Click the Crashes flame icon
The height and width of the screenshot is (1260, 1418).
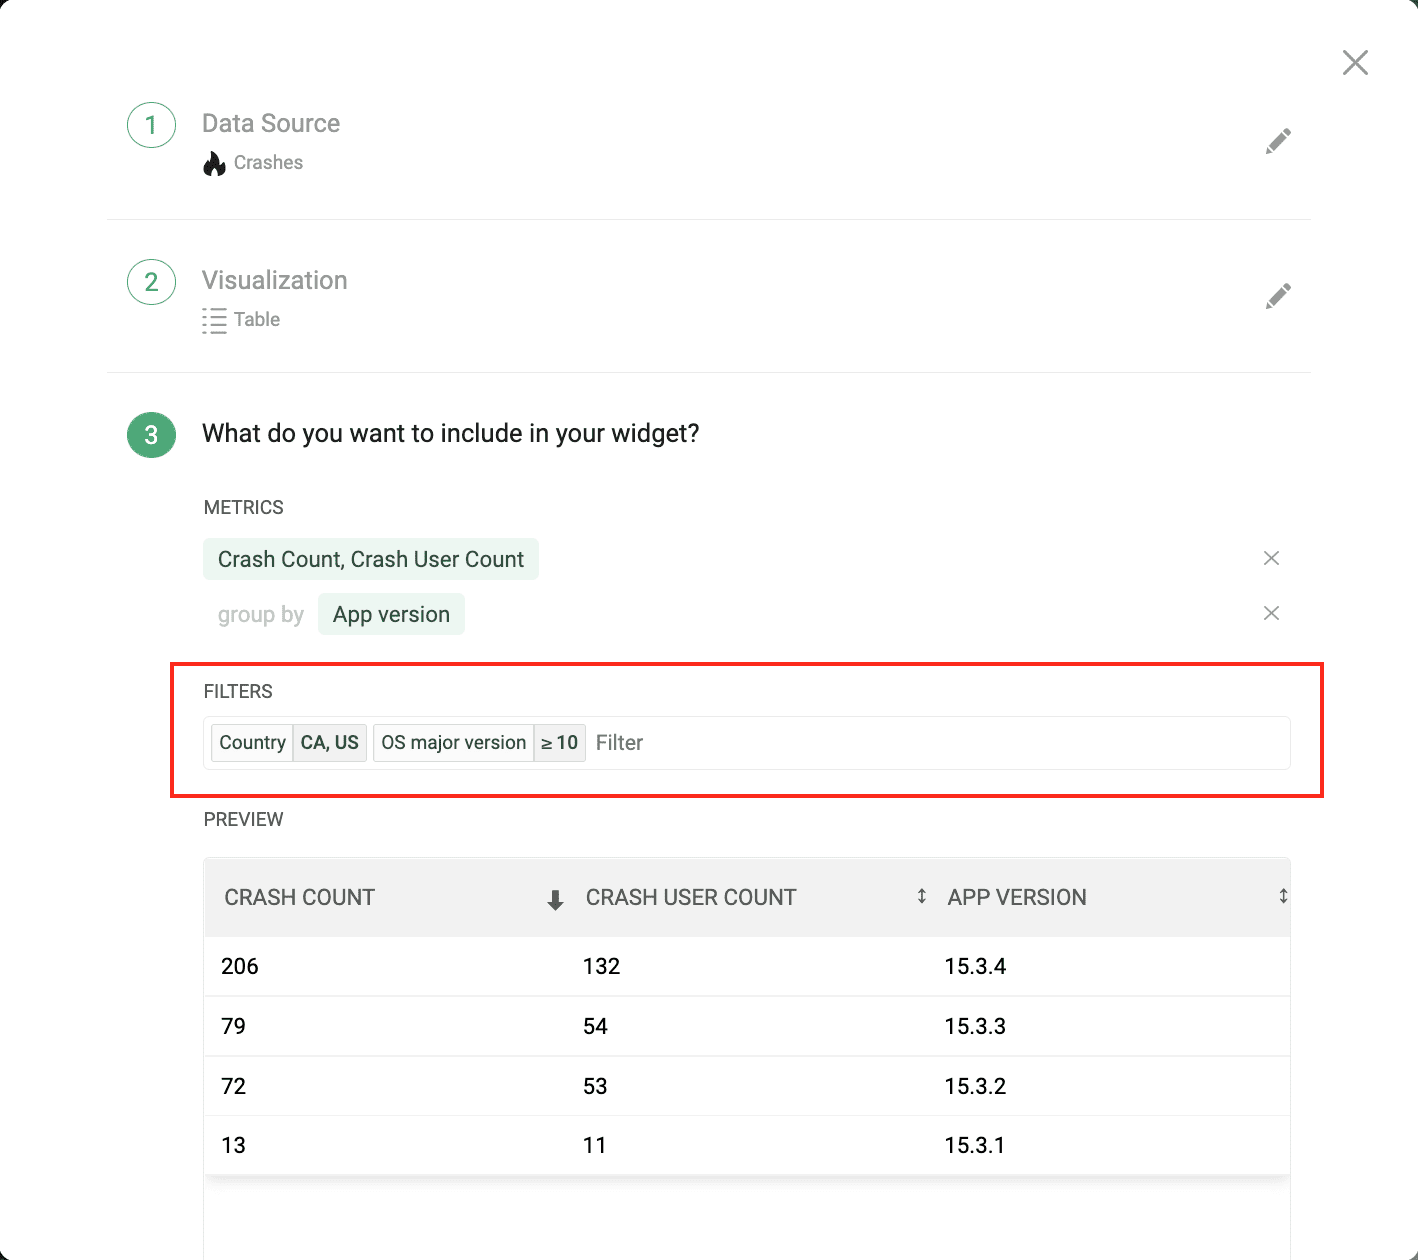pos(214,163)
